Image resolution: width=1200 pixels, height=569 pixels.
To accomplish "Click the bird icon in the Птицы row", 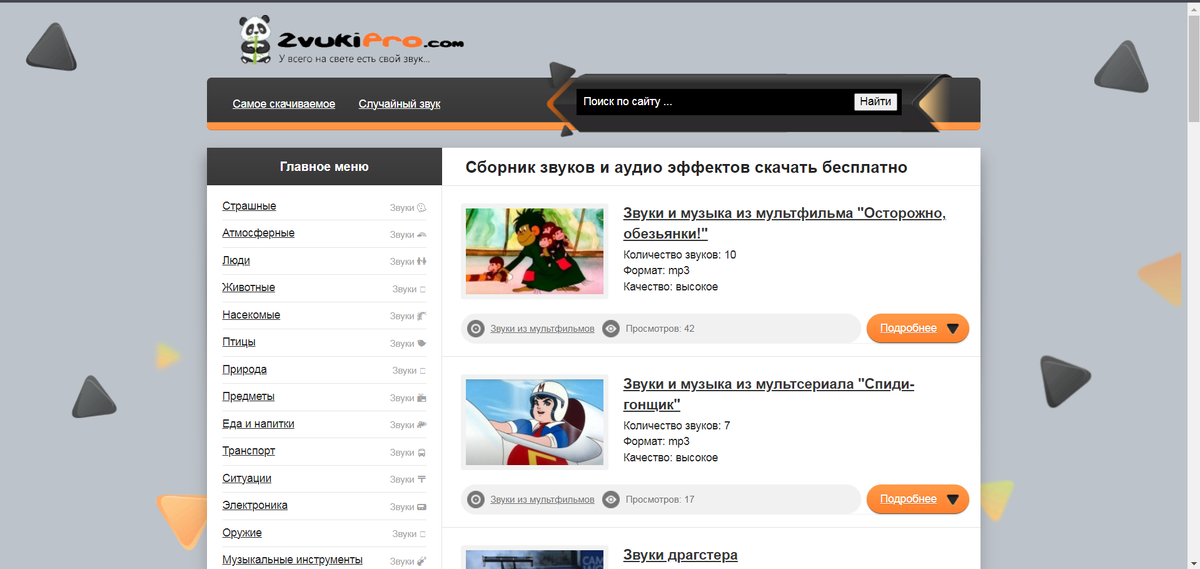I will [x=422, y=343].
